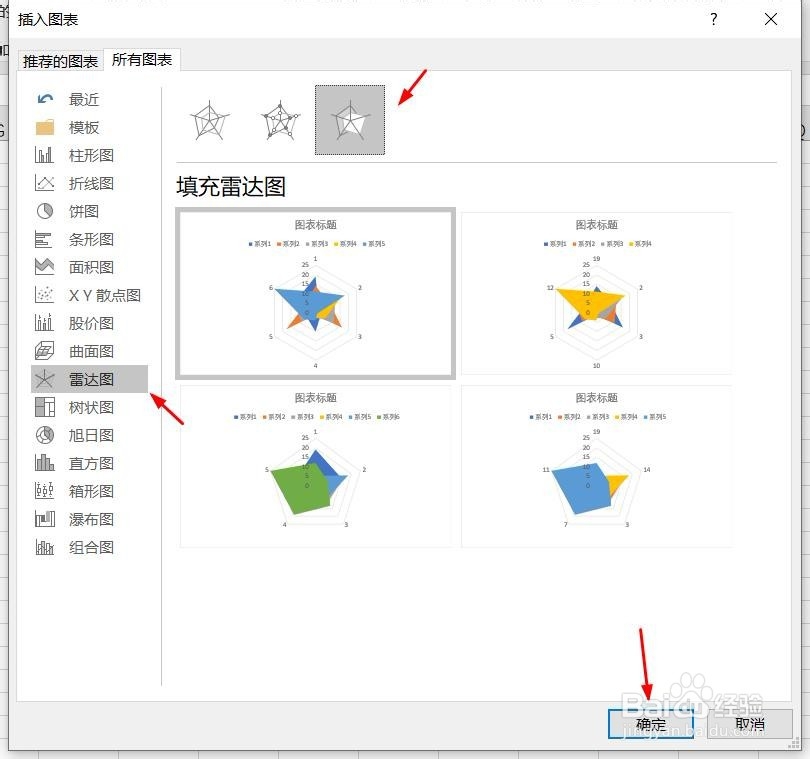
Task: Pick the Histogram (直方图) icon
Action: (44, 463)
